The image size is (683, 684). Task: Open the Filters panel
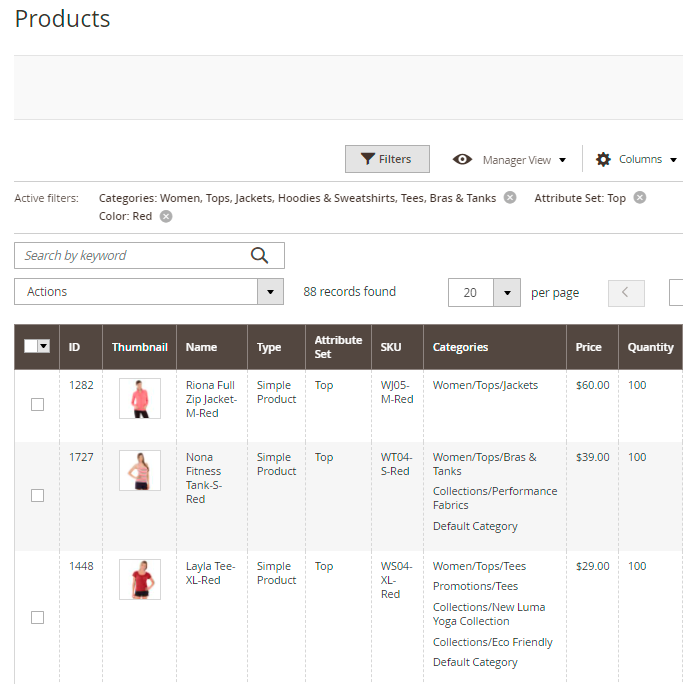point(387,159)
